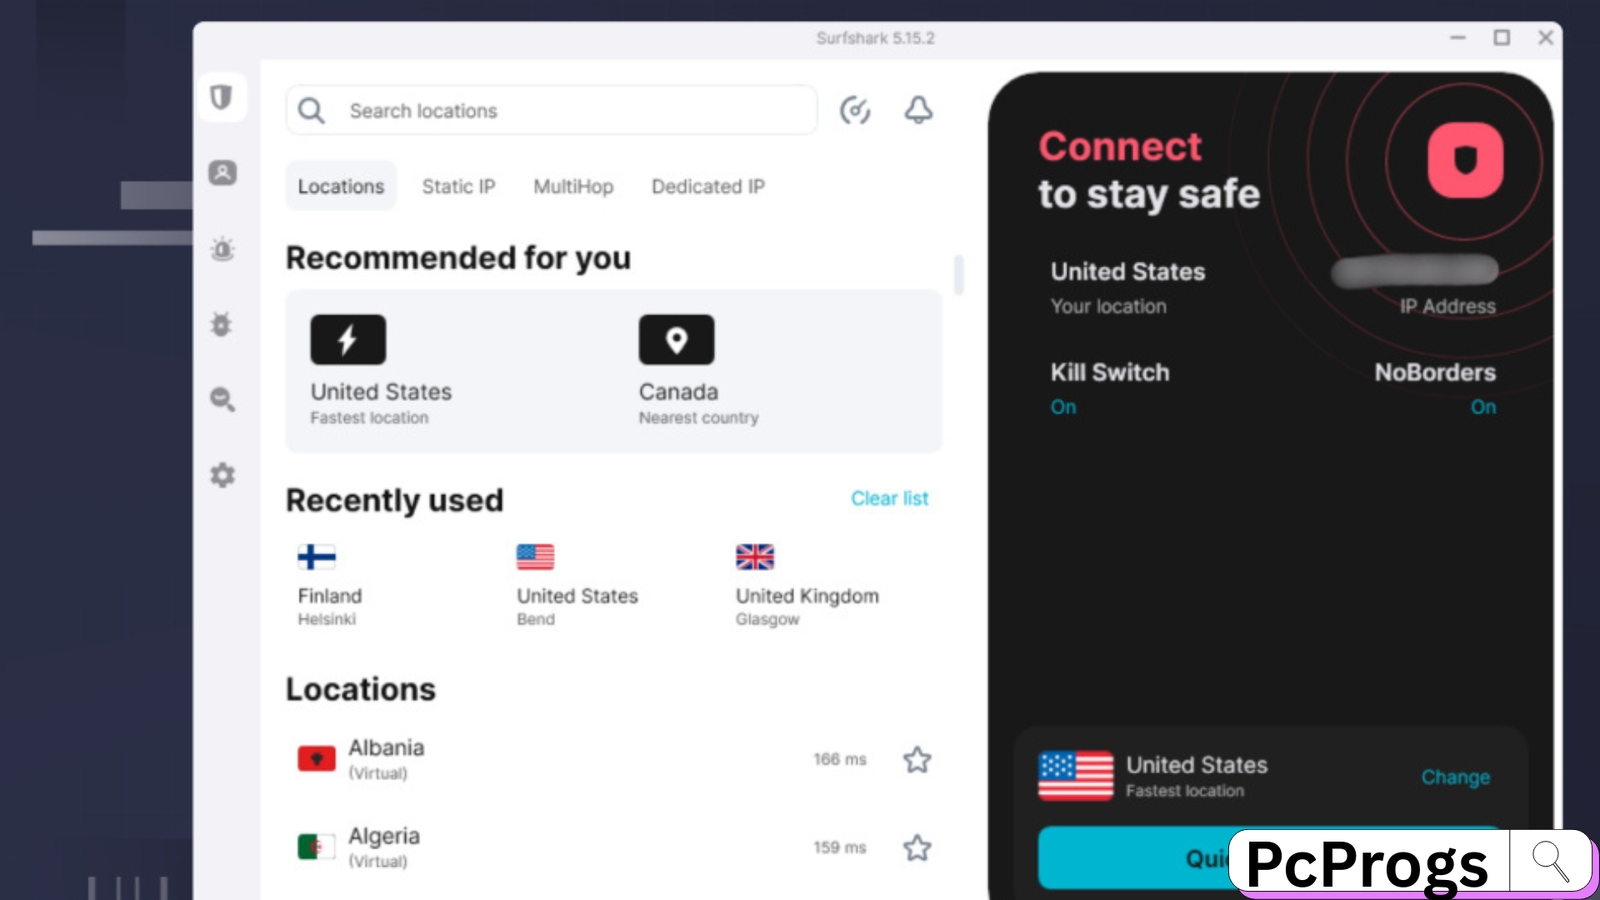Click the United Kingdom flag icon
Viewport: 1600px width, 900px height.
coord(755,557)
